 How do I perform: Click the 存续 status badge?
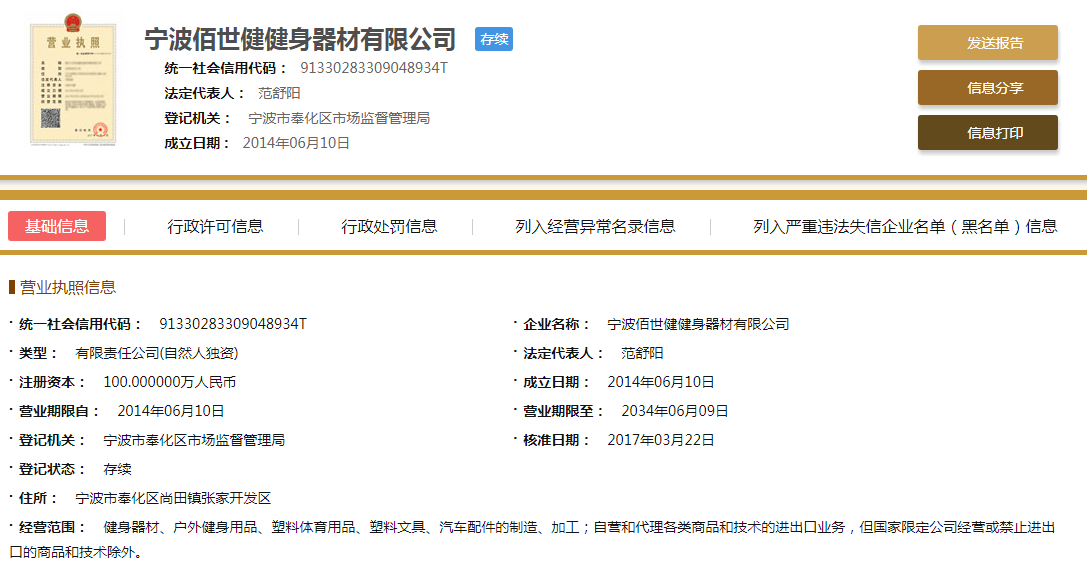pos(494,40)
